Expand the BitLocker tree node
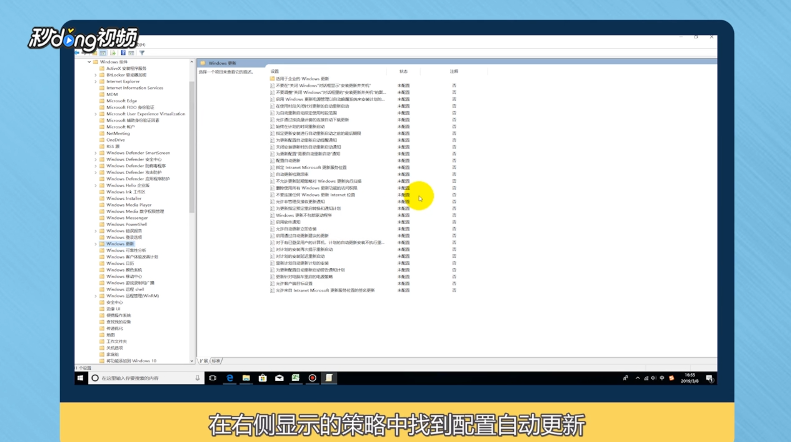Viewport: 791px width, 442px height. (96, 75)
